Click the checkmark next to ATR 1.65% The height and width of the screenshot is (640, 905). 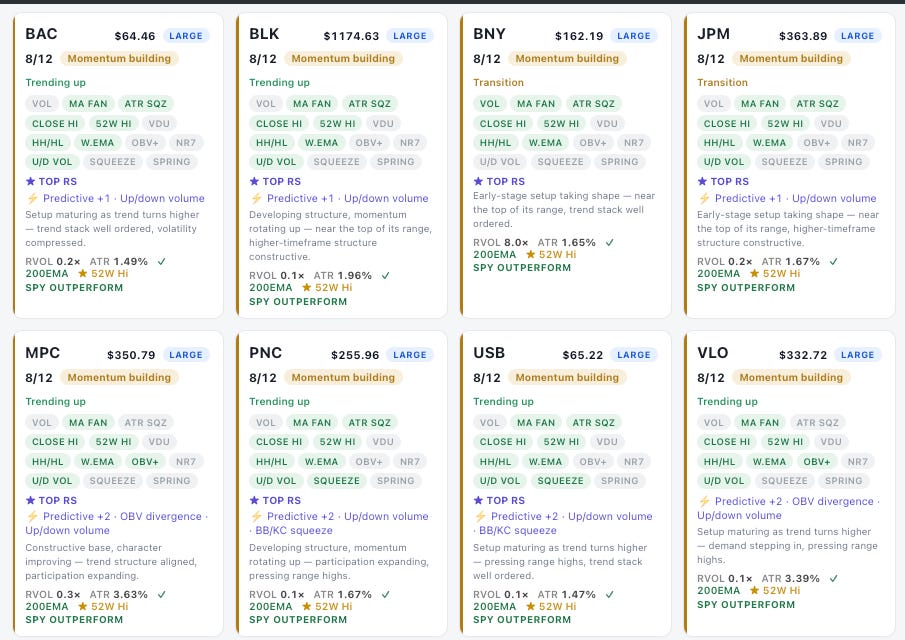[609, 242]
